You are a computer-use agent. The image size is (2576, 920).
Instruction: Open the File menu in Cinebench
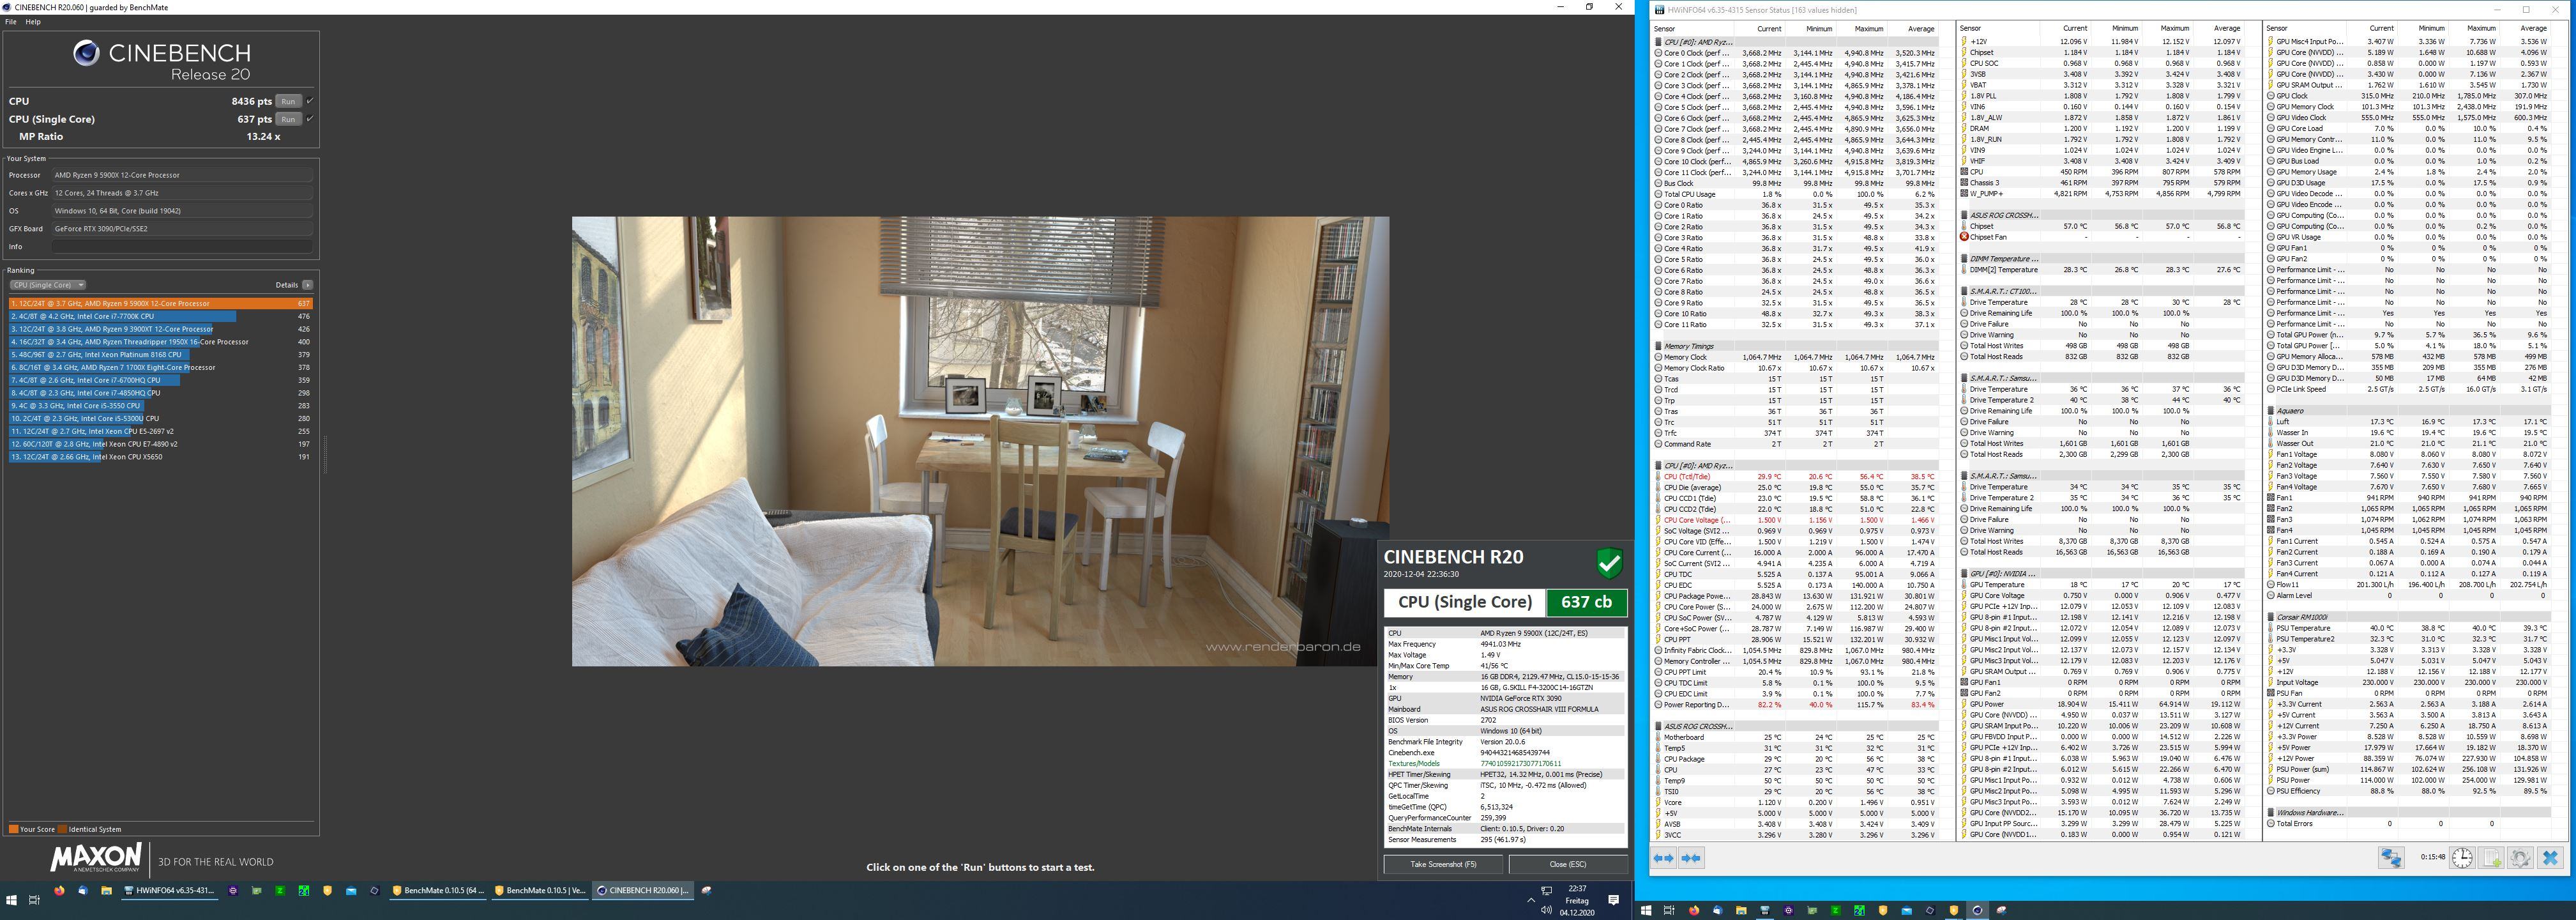tap(11, 21)
